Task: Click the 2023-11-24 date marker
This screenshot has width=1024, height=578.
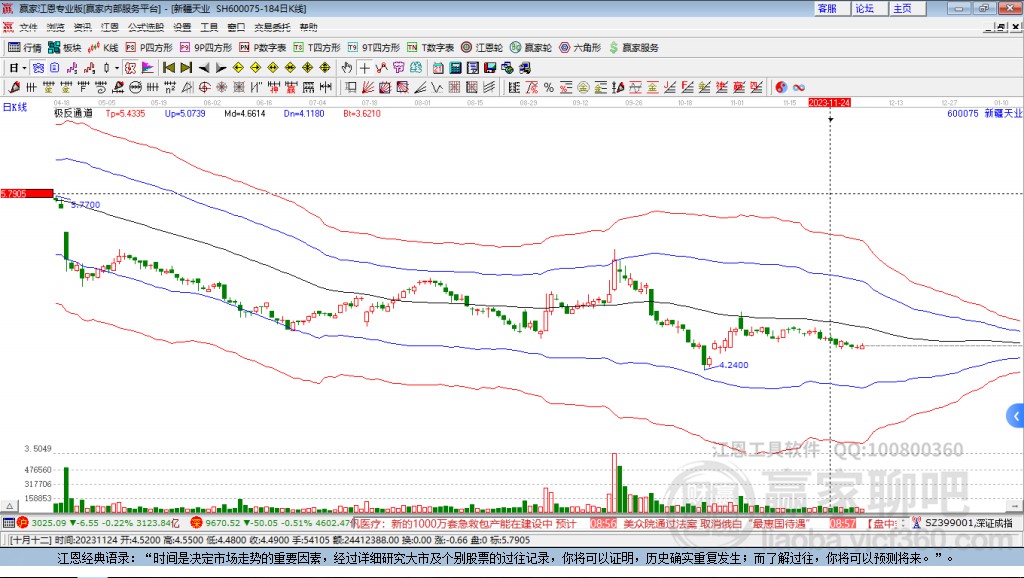Action: click(x=829, y=102)
